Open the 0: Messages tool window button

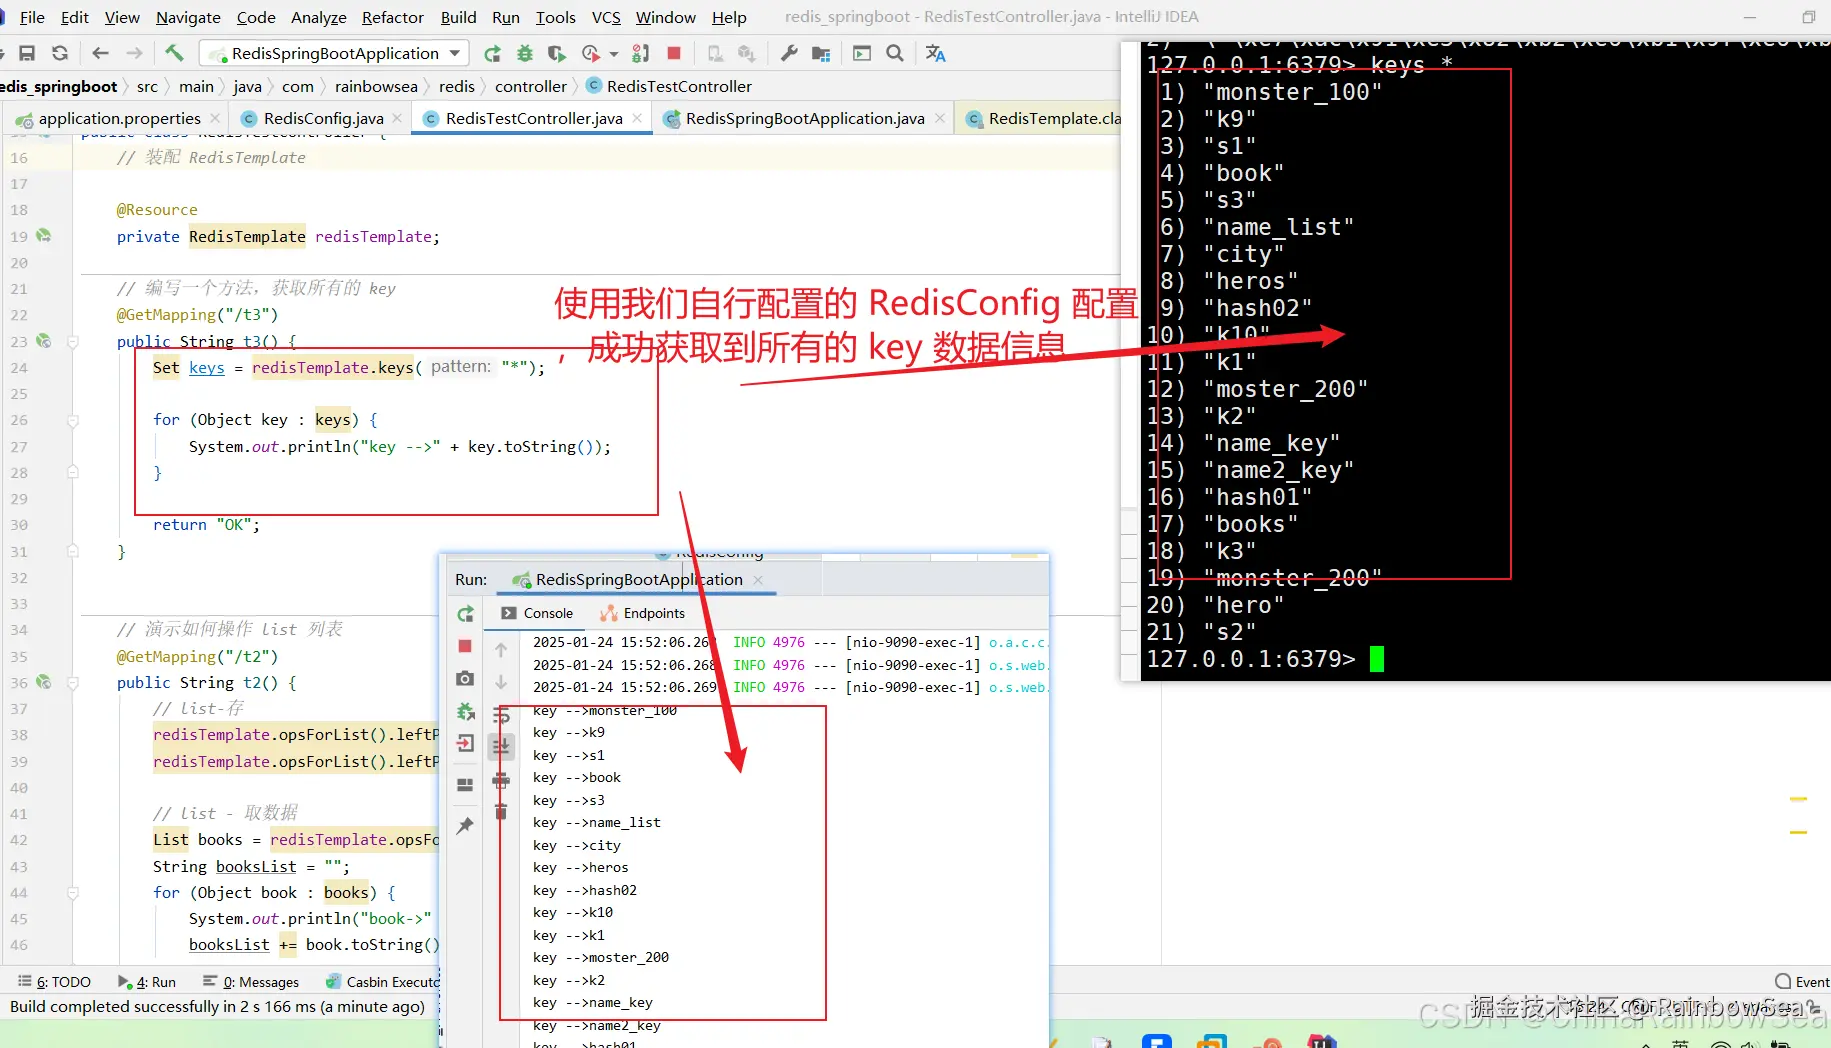pyautogui.click(x=251, y=982)
